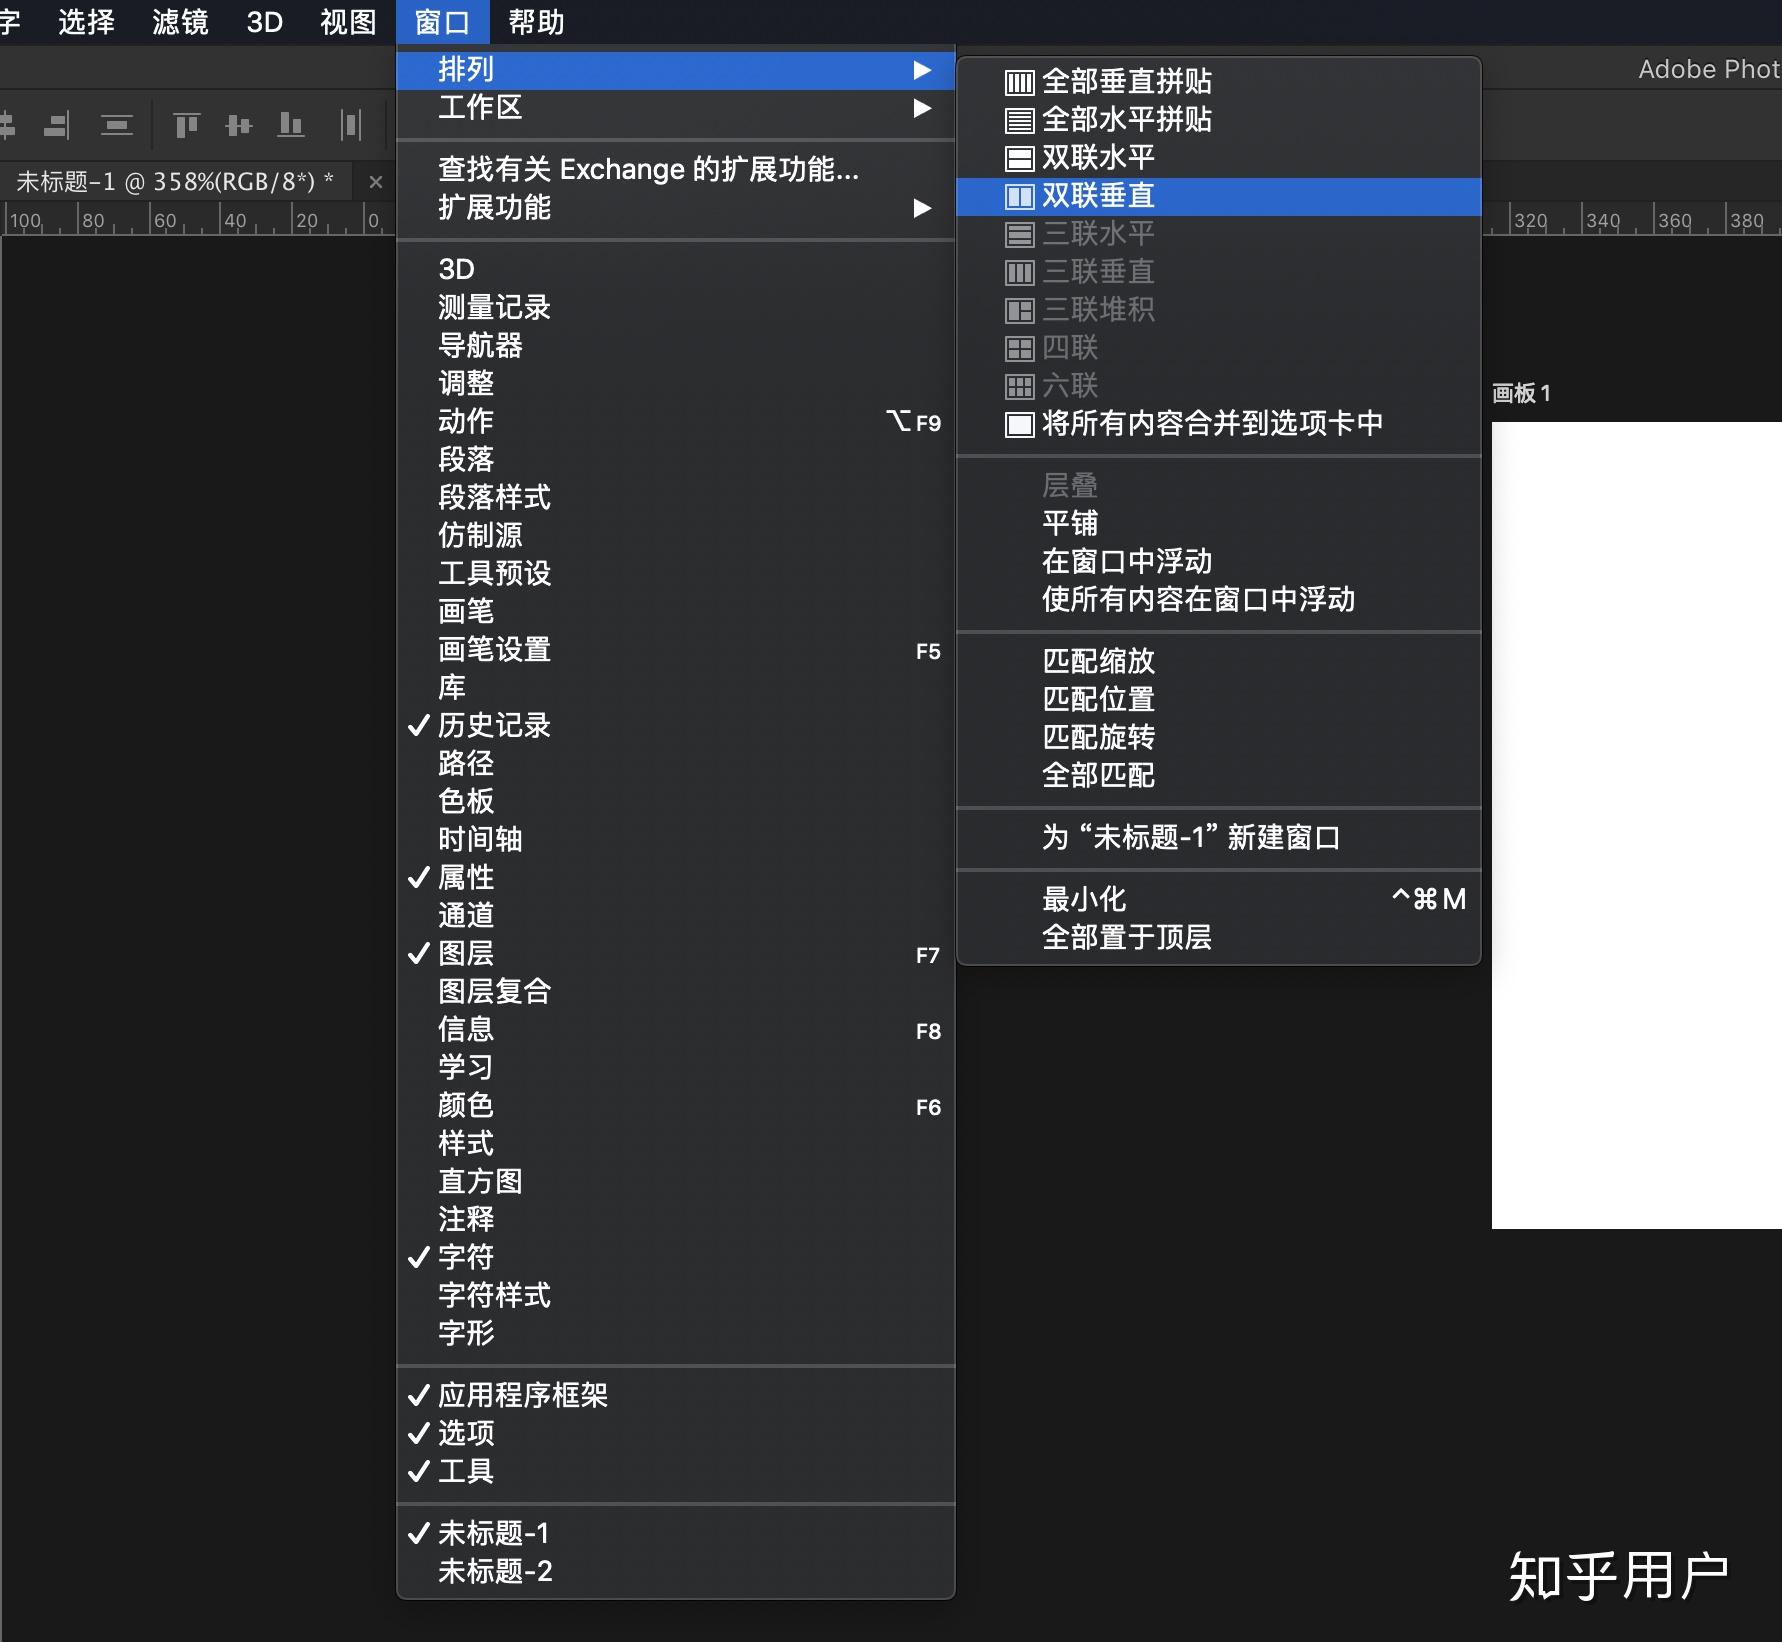This screenshot has height=1642, width=1782.
Task: Choose 为“未标题-1”新建窗口
Action: click(1219, 837)
